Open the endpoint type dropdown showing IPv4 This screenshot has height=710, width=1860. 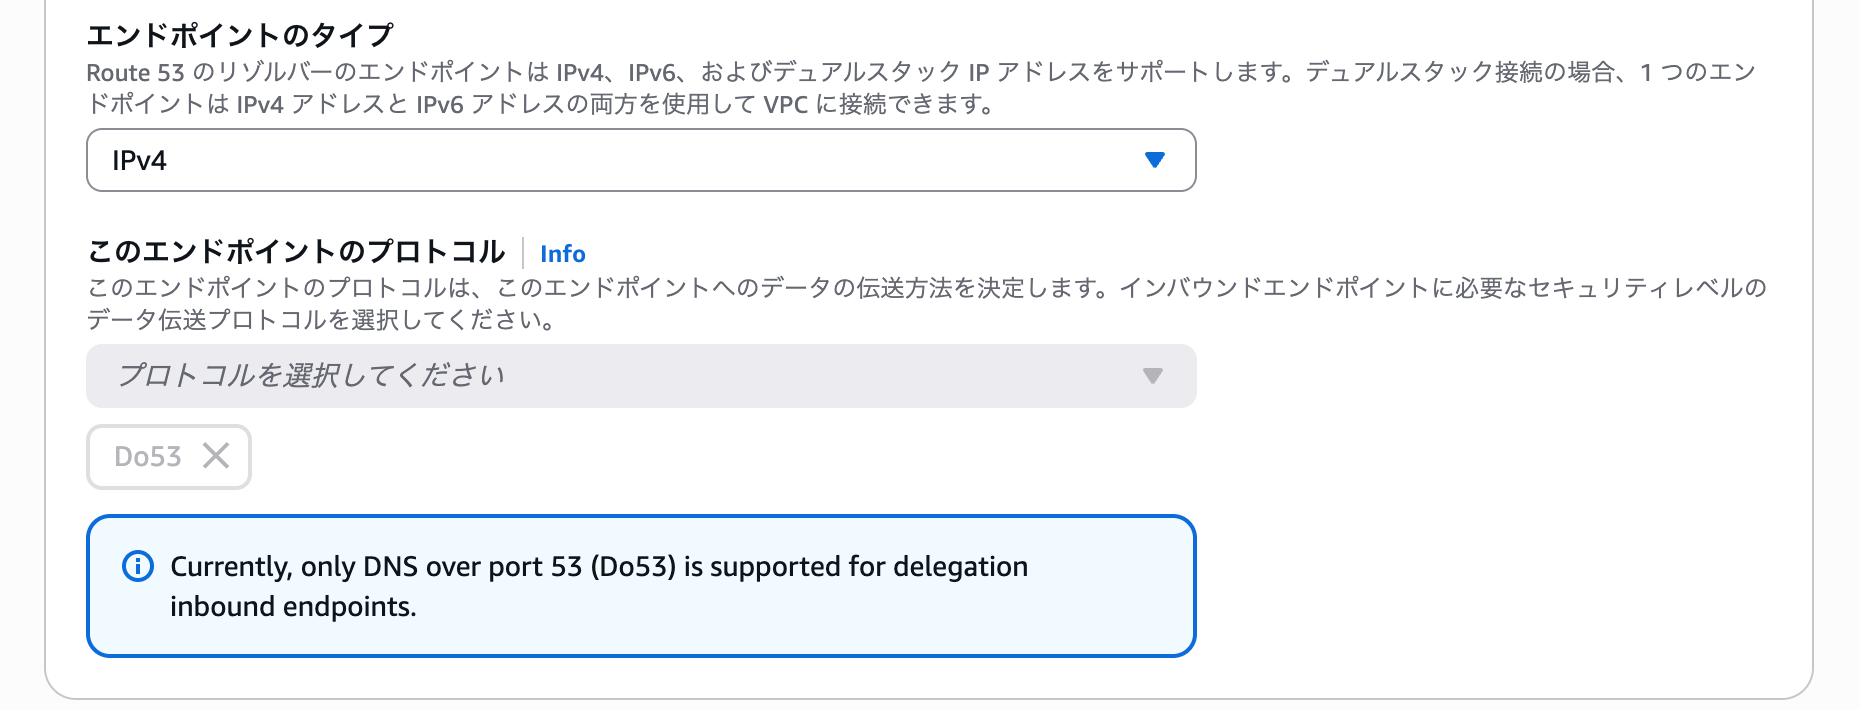(640, 159)
